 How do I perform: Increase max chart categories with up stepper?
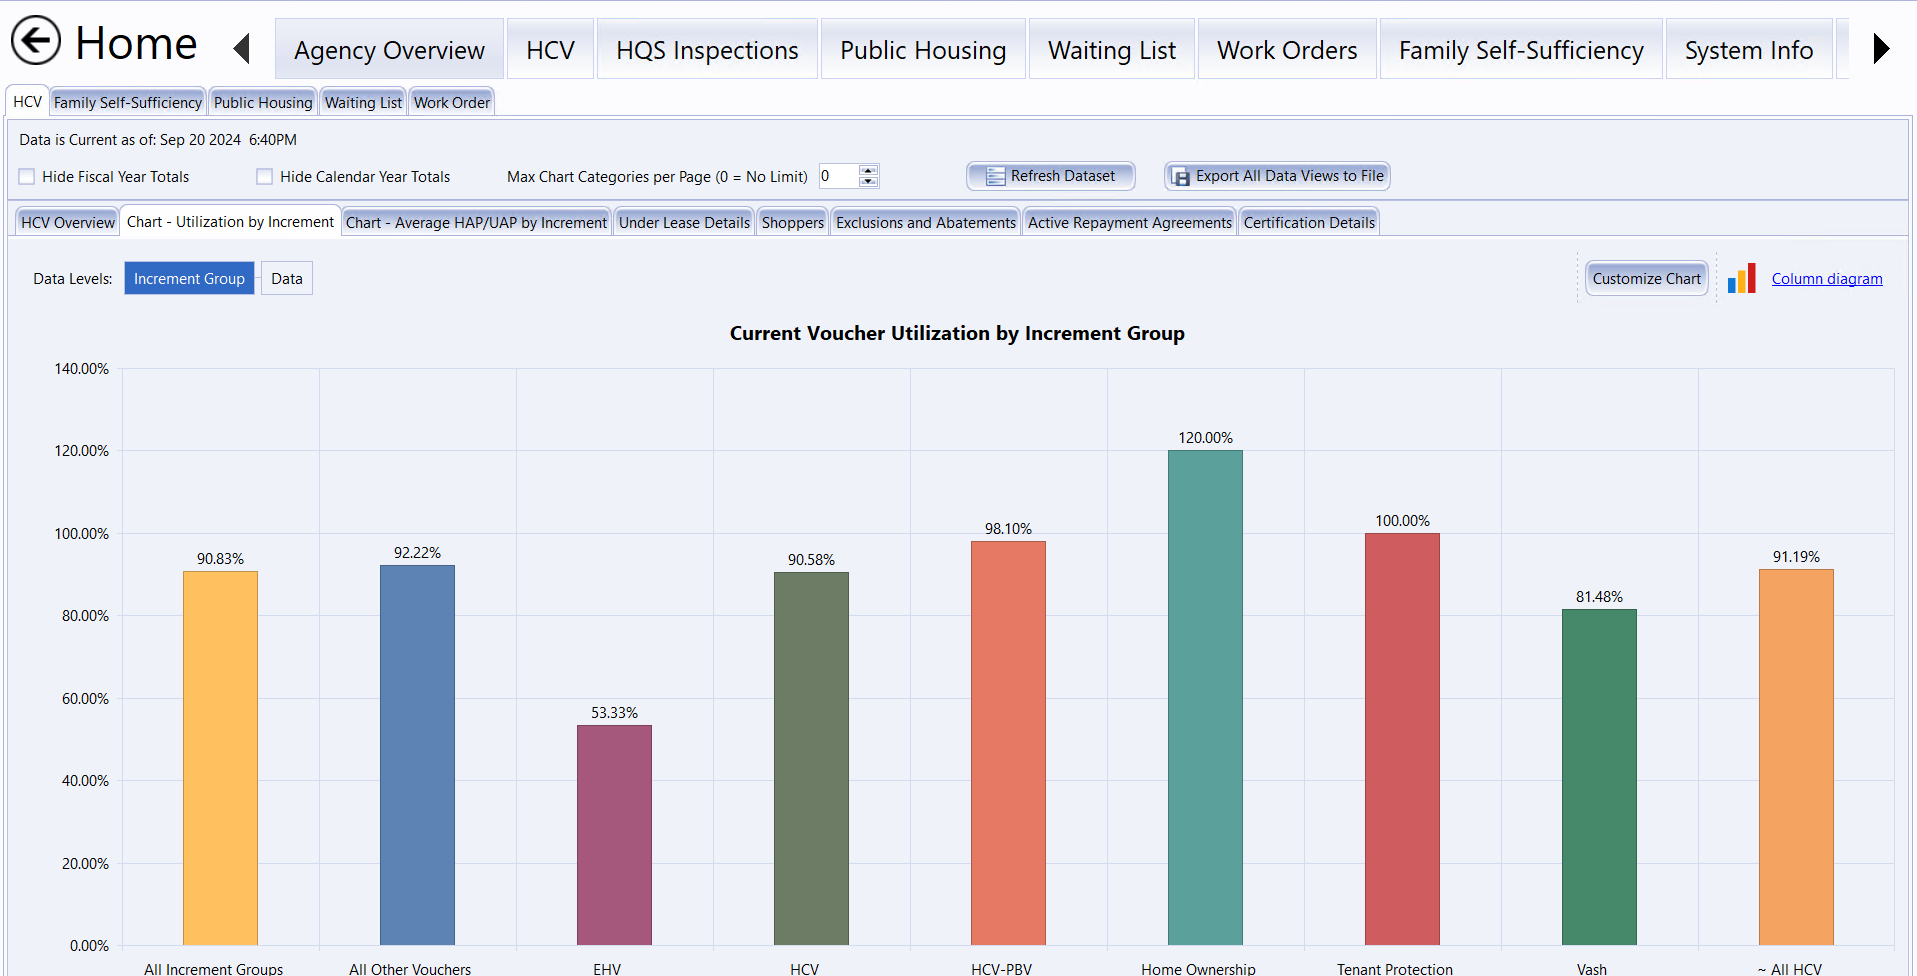869,170
